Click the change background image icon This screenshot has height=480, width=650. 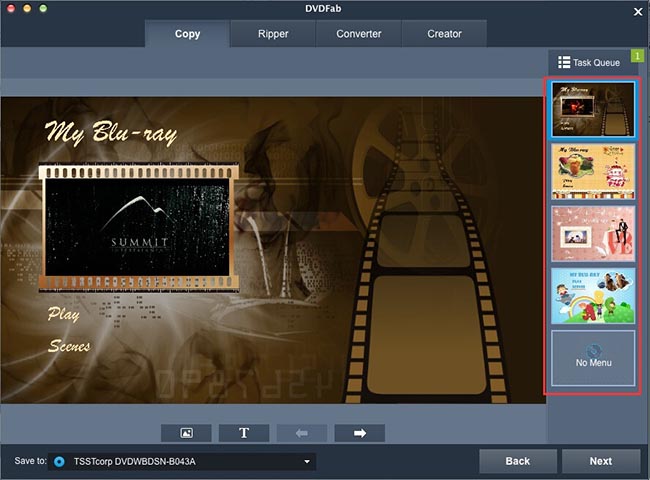point(186,433)
